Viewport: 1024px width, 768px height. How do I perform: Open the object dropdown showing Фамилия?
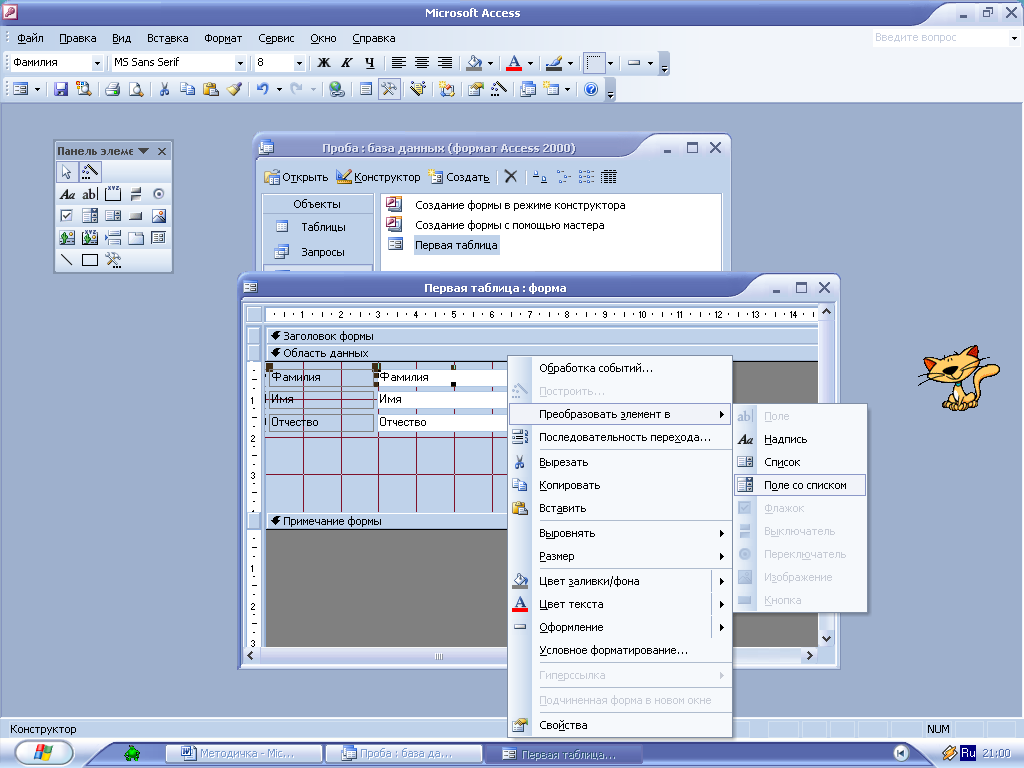pyautogui.click(x=97, y=63)
